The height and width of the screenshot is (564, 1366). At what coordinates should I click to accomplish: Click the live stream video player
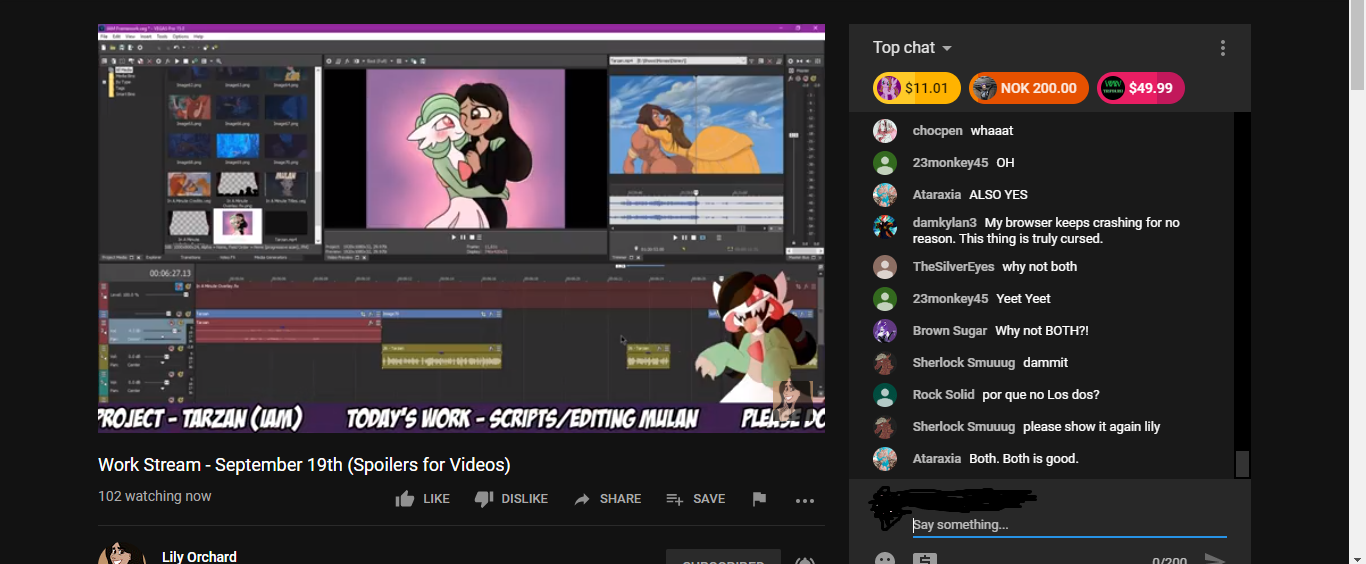tap(461, 228)
